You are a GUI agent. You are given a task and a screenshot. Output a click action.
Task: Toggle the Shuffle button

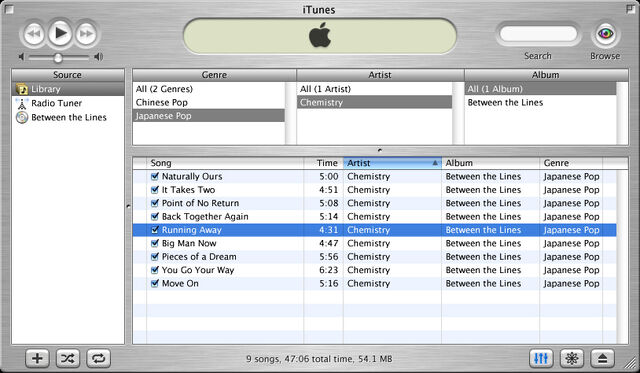tap(68, 358)
